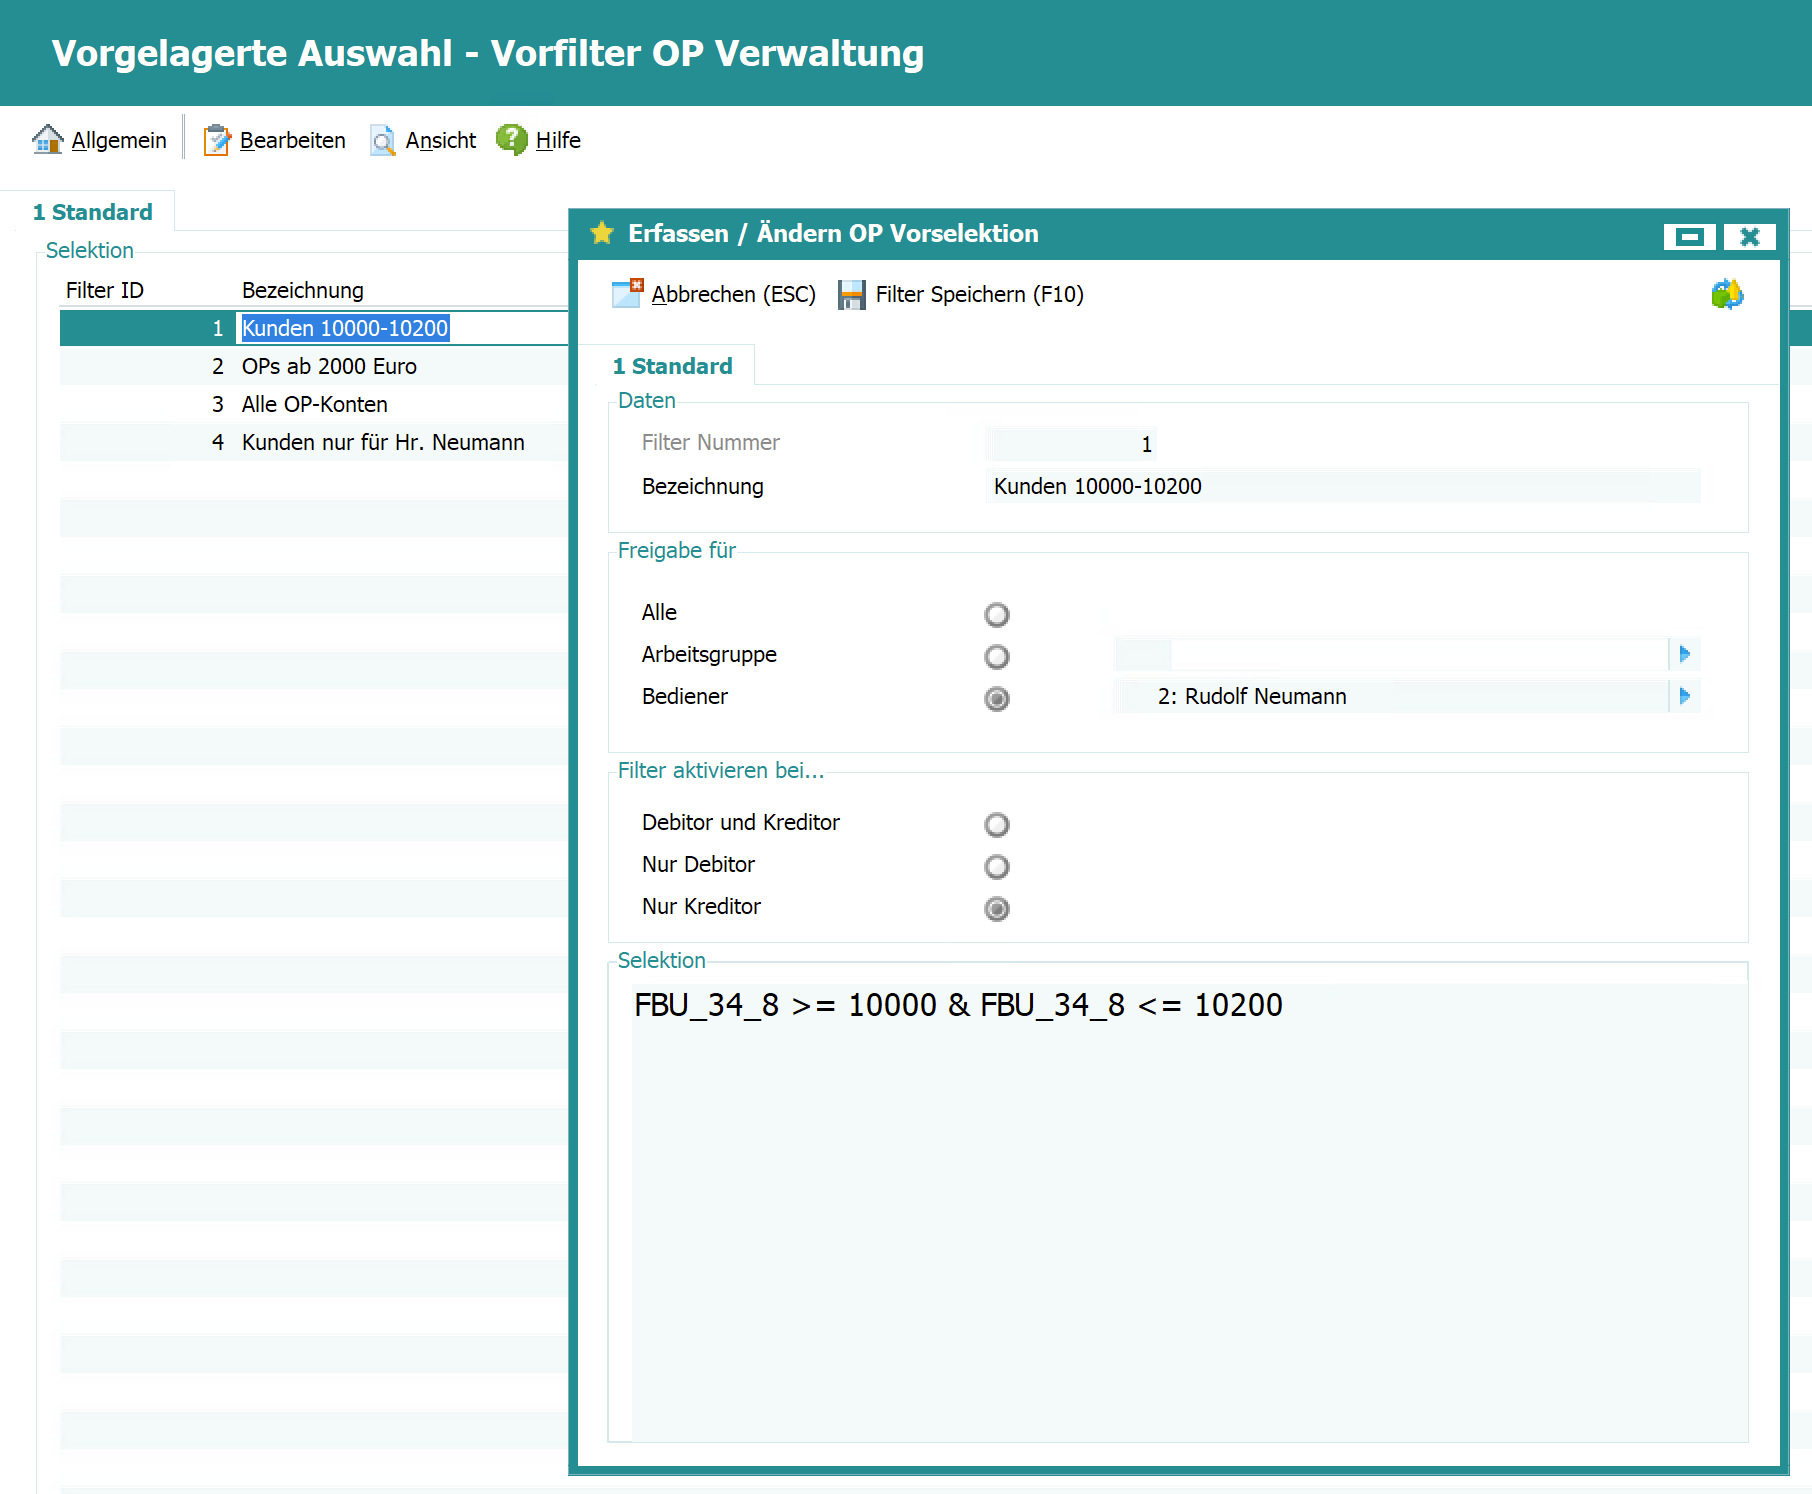Choose Nur Debitor radio option
The image size is (1812, 1494).
pyautogui.click(x=996, y=866)
